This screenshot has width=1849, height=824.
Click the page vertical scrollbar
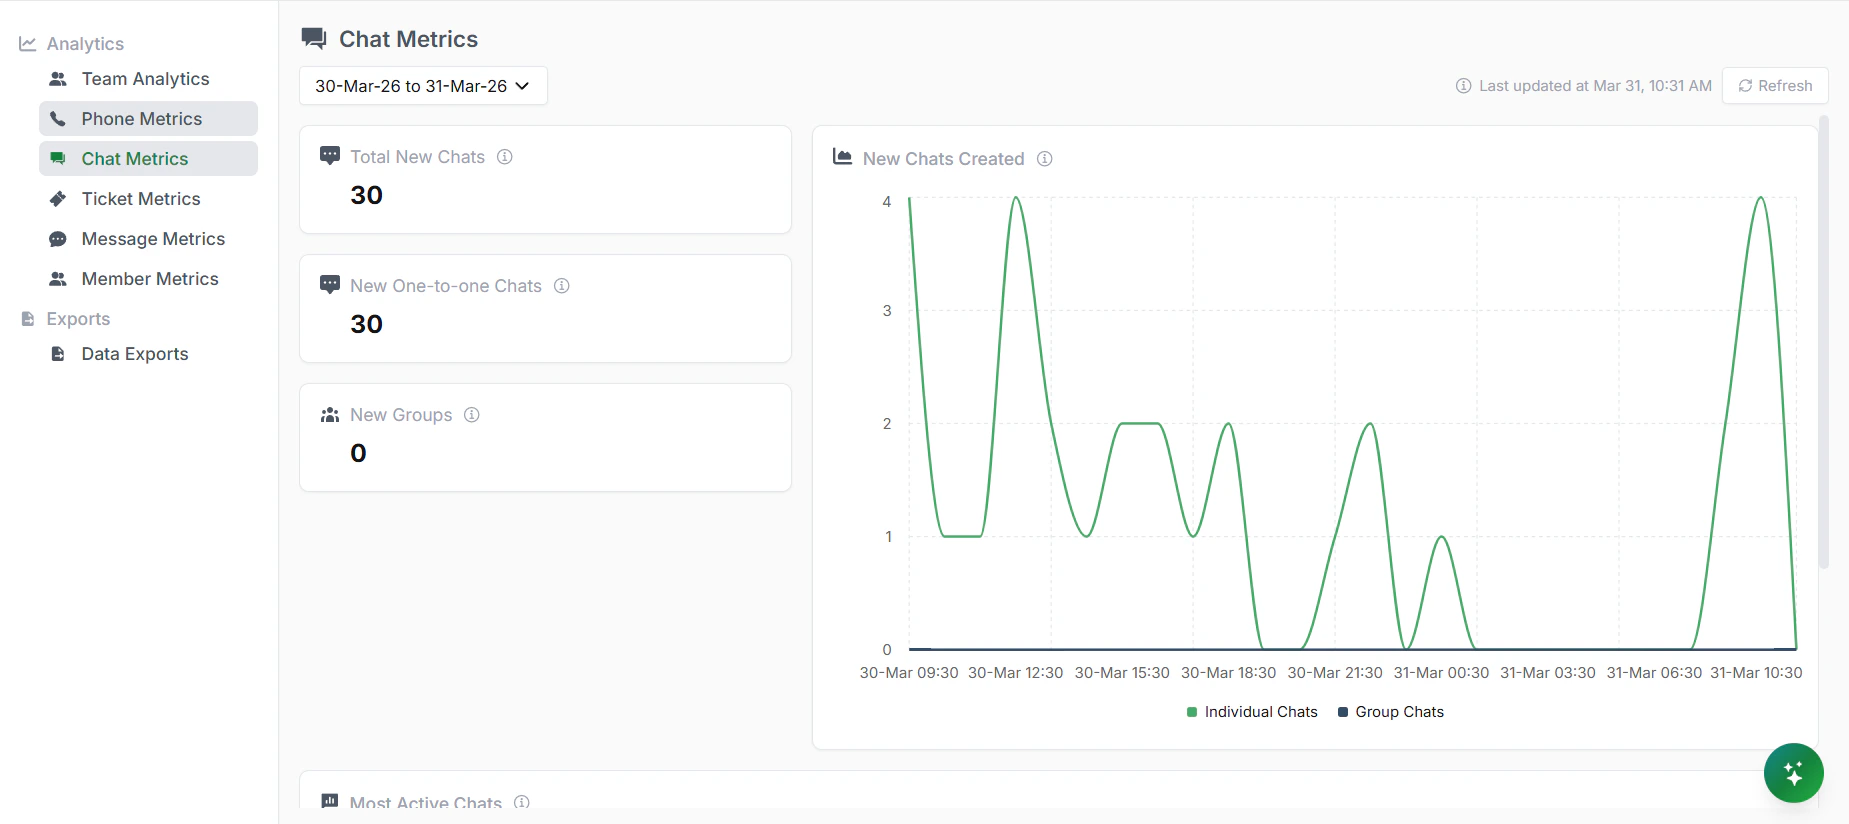(x=1824, y=342)
